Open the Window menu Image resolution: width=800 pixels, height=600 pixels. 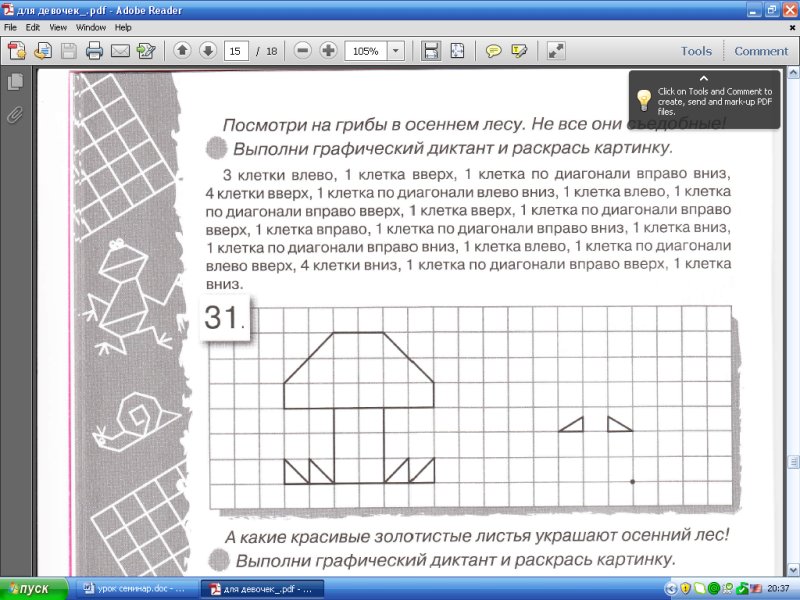pos(90,27)
